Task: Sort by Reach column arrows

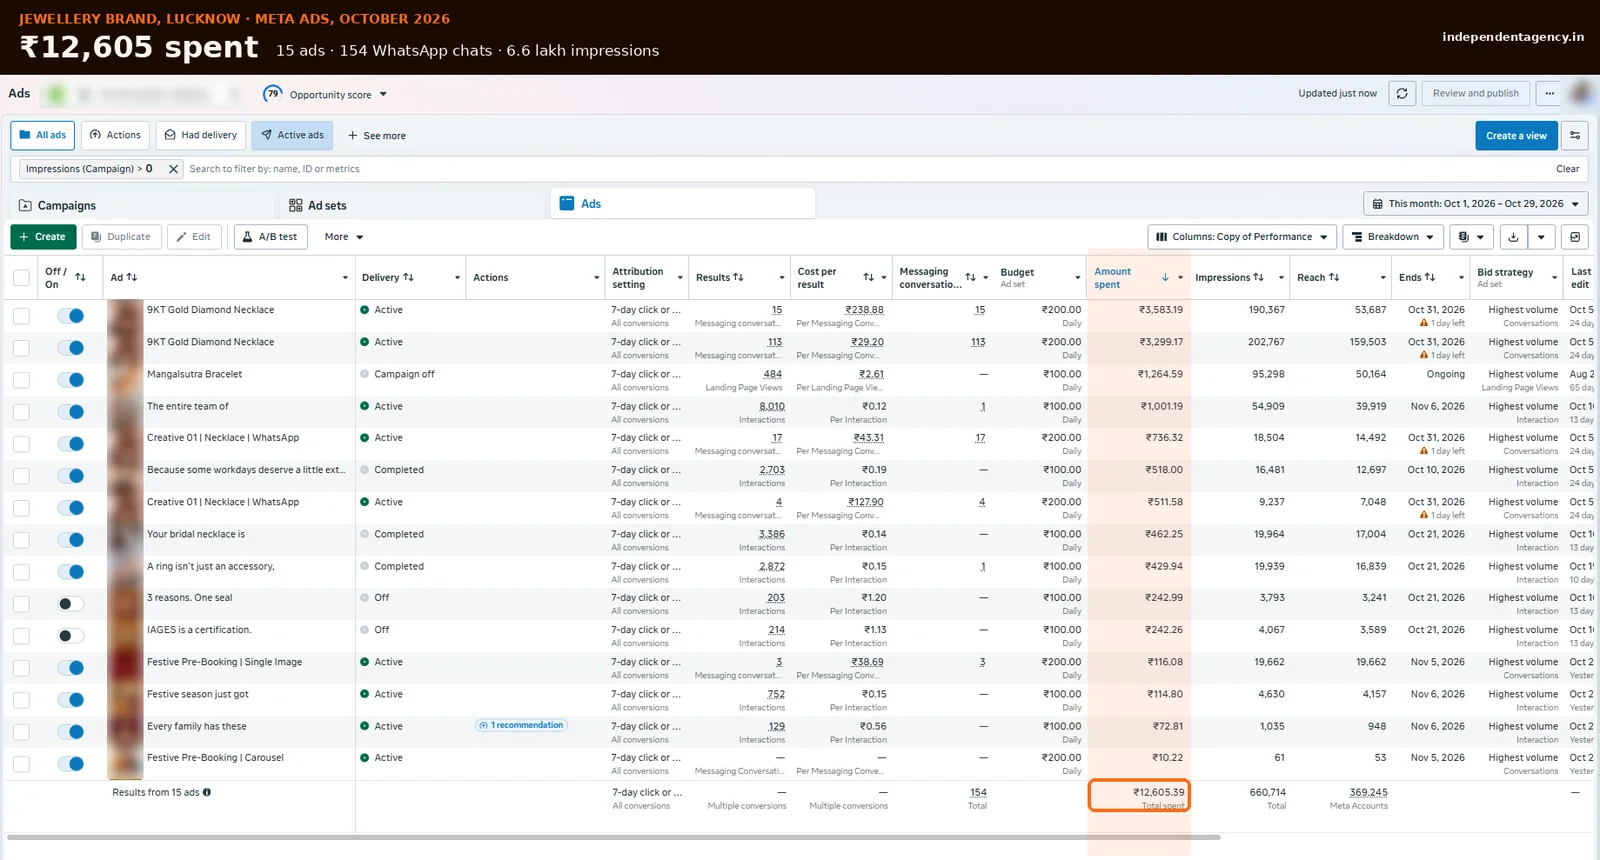Action: coord(1334,277)
